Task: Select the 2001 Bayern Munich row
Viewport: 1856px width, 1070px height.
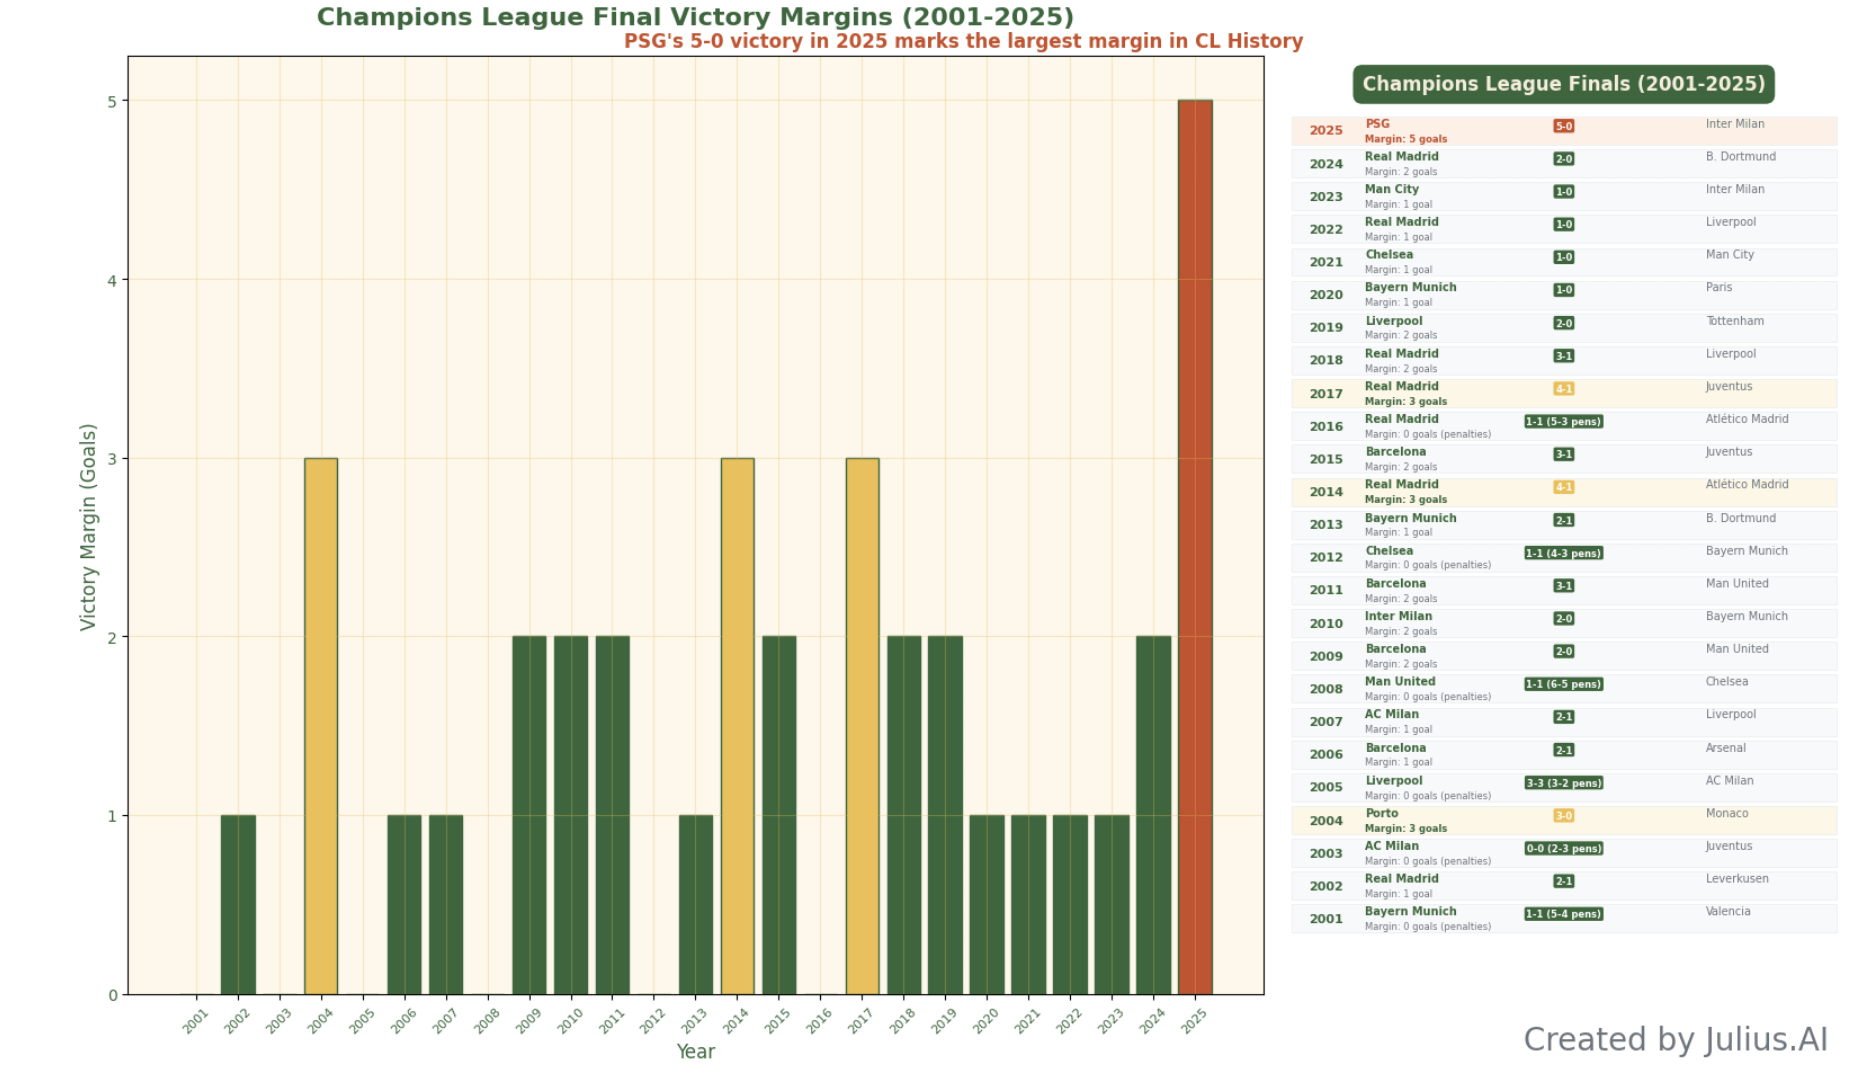Action: (1563, 918)
